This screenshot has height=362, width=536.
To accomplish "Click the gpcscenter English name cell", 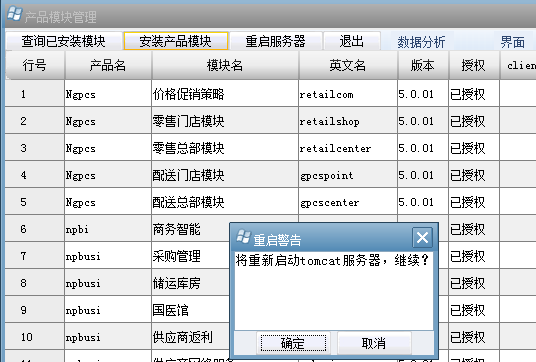I will coord(348,202).
